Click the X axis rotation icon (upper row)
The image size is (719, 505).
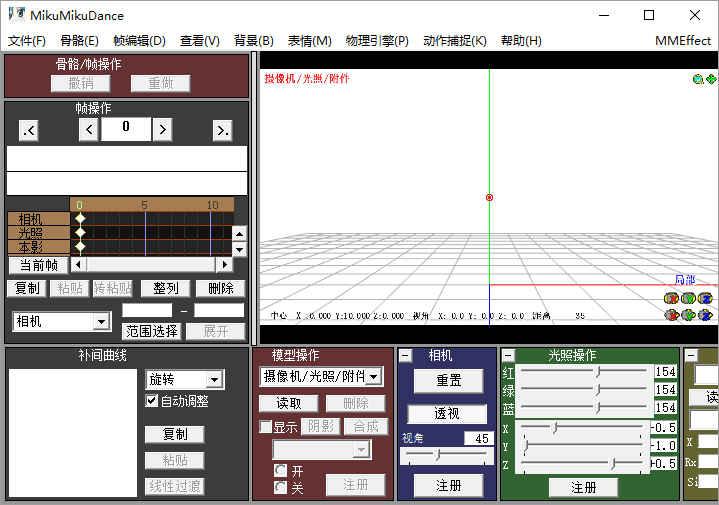(x=671, y=299)
